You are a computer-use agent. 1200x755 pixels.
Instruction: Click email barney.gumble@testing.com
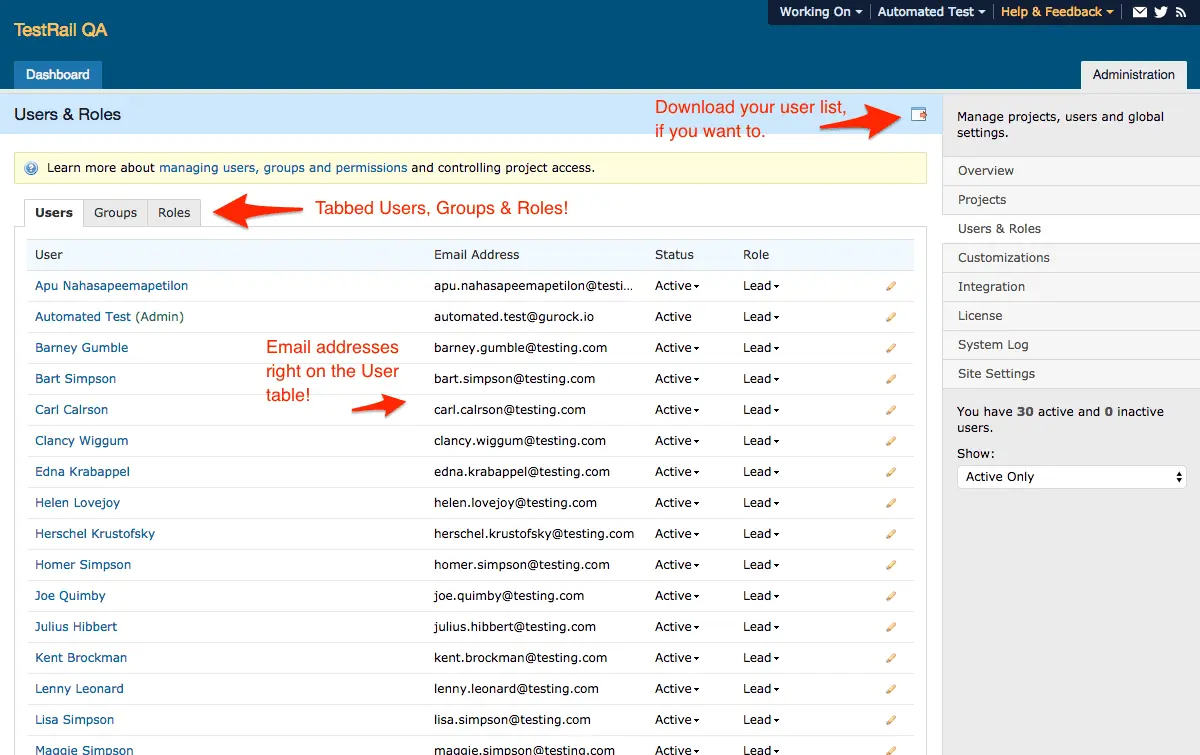[x=521, y=348]
